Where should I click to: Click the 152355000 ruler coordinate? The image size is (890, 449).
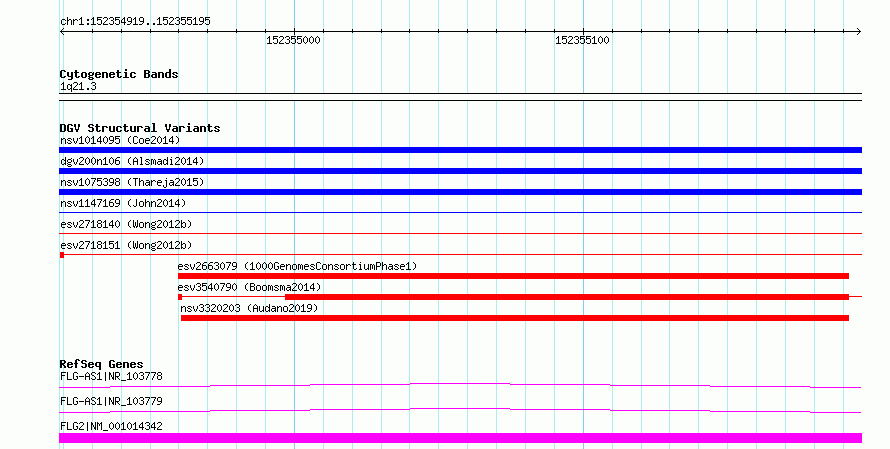point(293,40)
